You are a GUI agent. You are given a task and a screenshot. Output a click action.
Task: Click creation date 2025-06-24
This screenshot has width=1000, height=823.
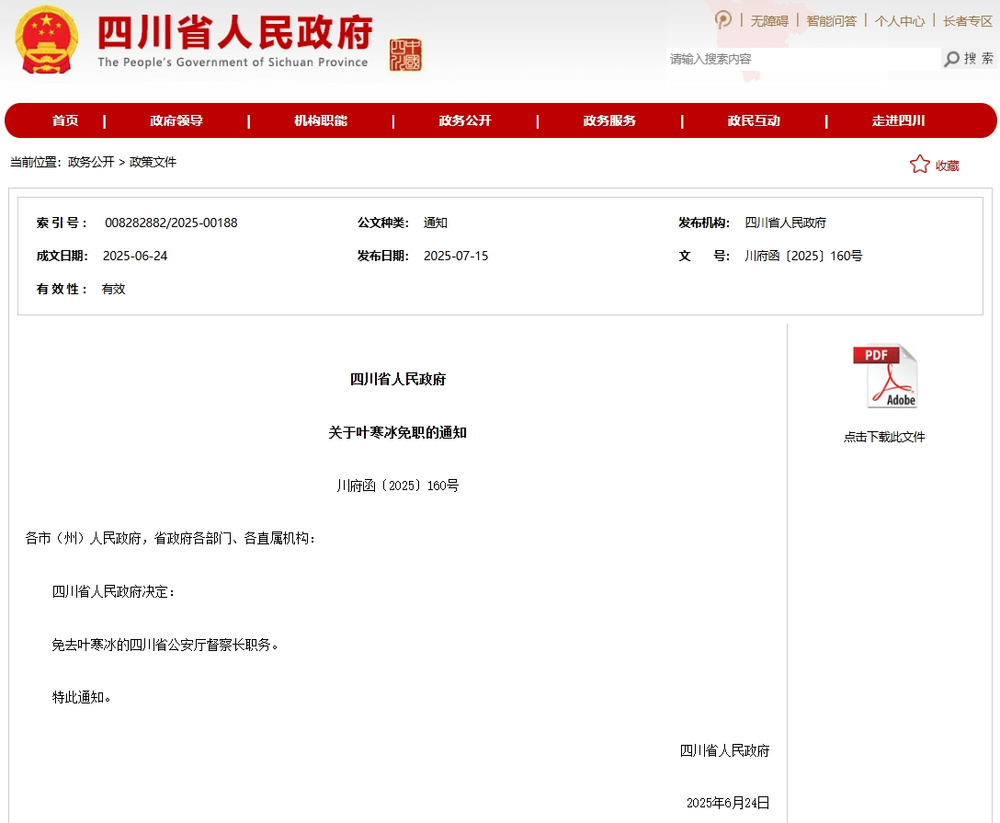135,256
